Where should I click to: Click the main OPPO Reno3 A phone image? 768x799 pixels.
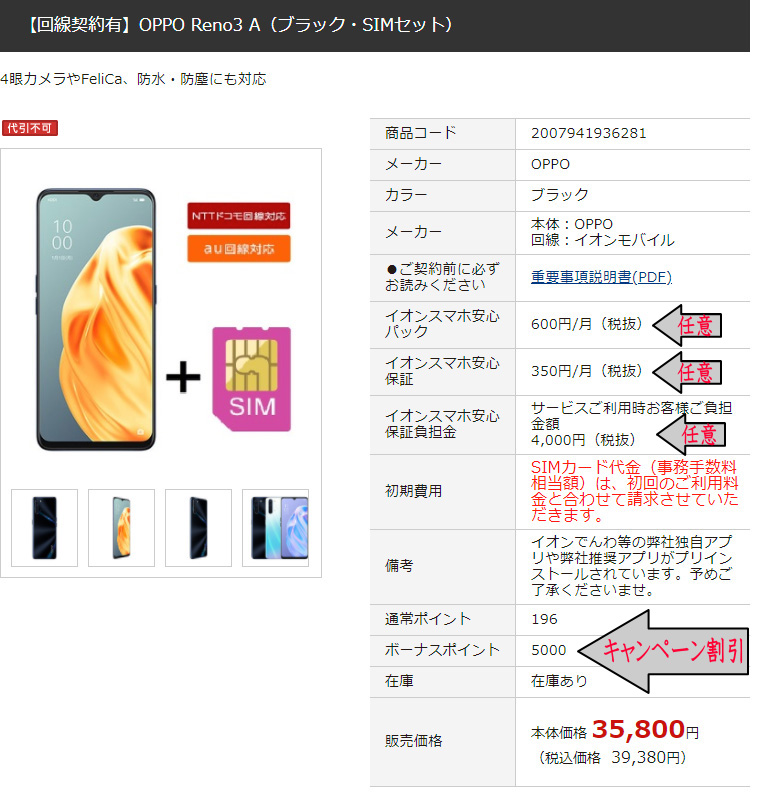click(96, 319)
